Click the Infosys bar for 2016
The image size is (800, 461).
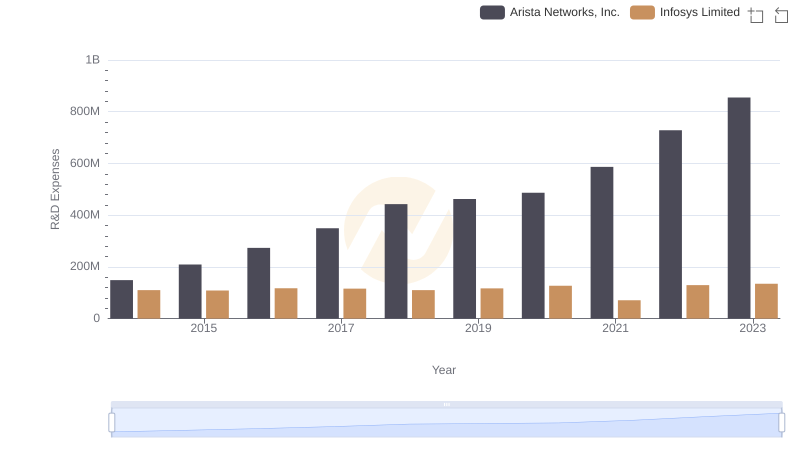286,303
